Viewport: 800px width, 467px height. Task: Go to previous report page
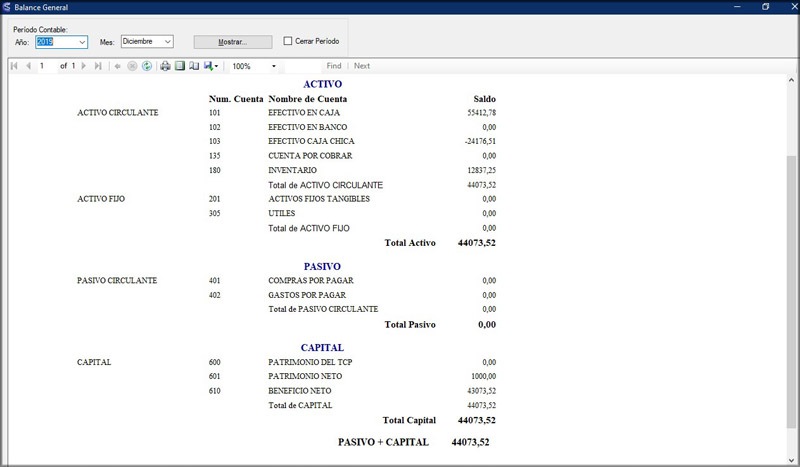tap(28, 66)
